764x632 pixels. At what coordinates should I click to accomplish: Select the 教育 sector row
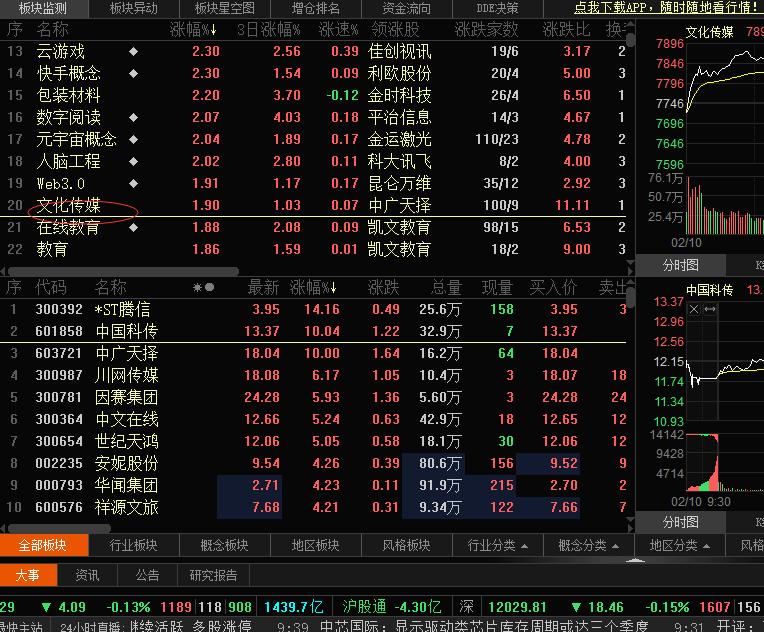(x=313, y=249)
